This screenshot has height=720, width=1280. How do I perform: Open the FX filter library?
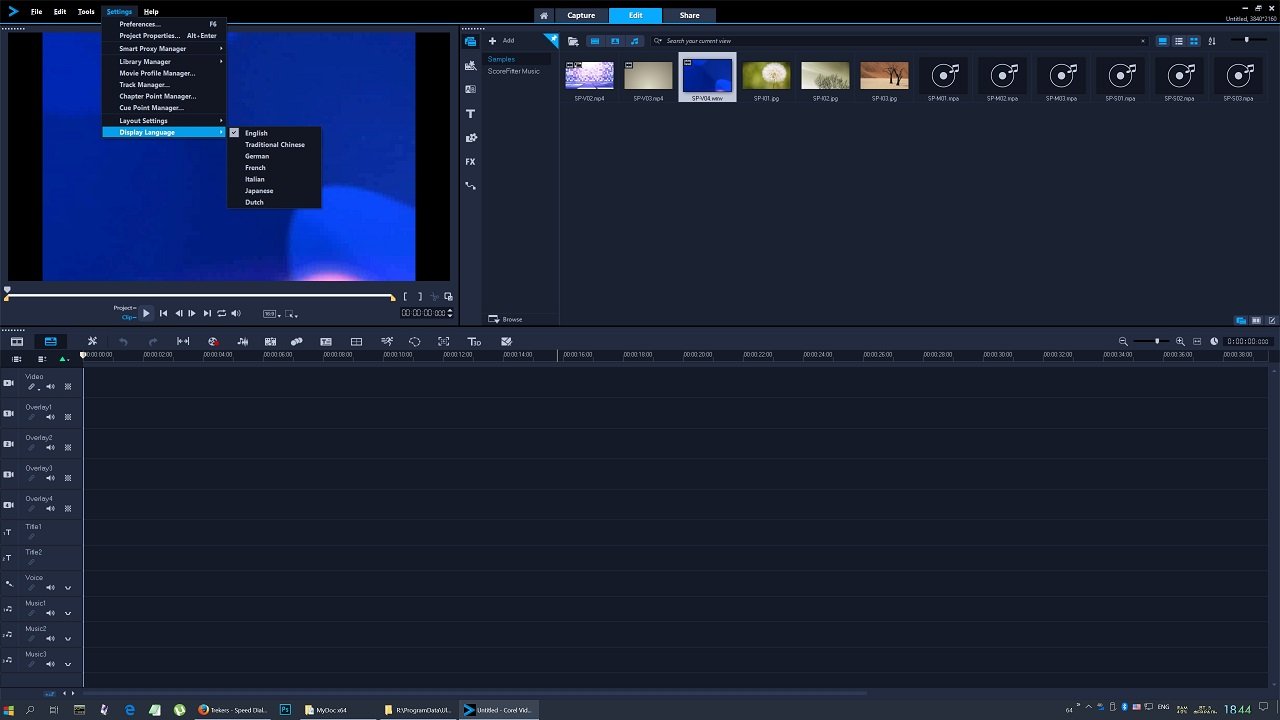pos(470,162)
